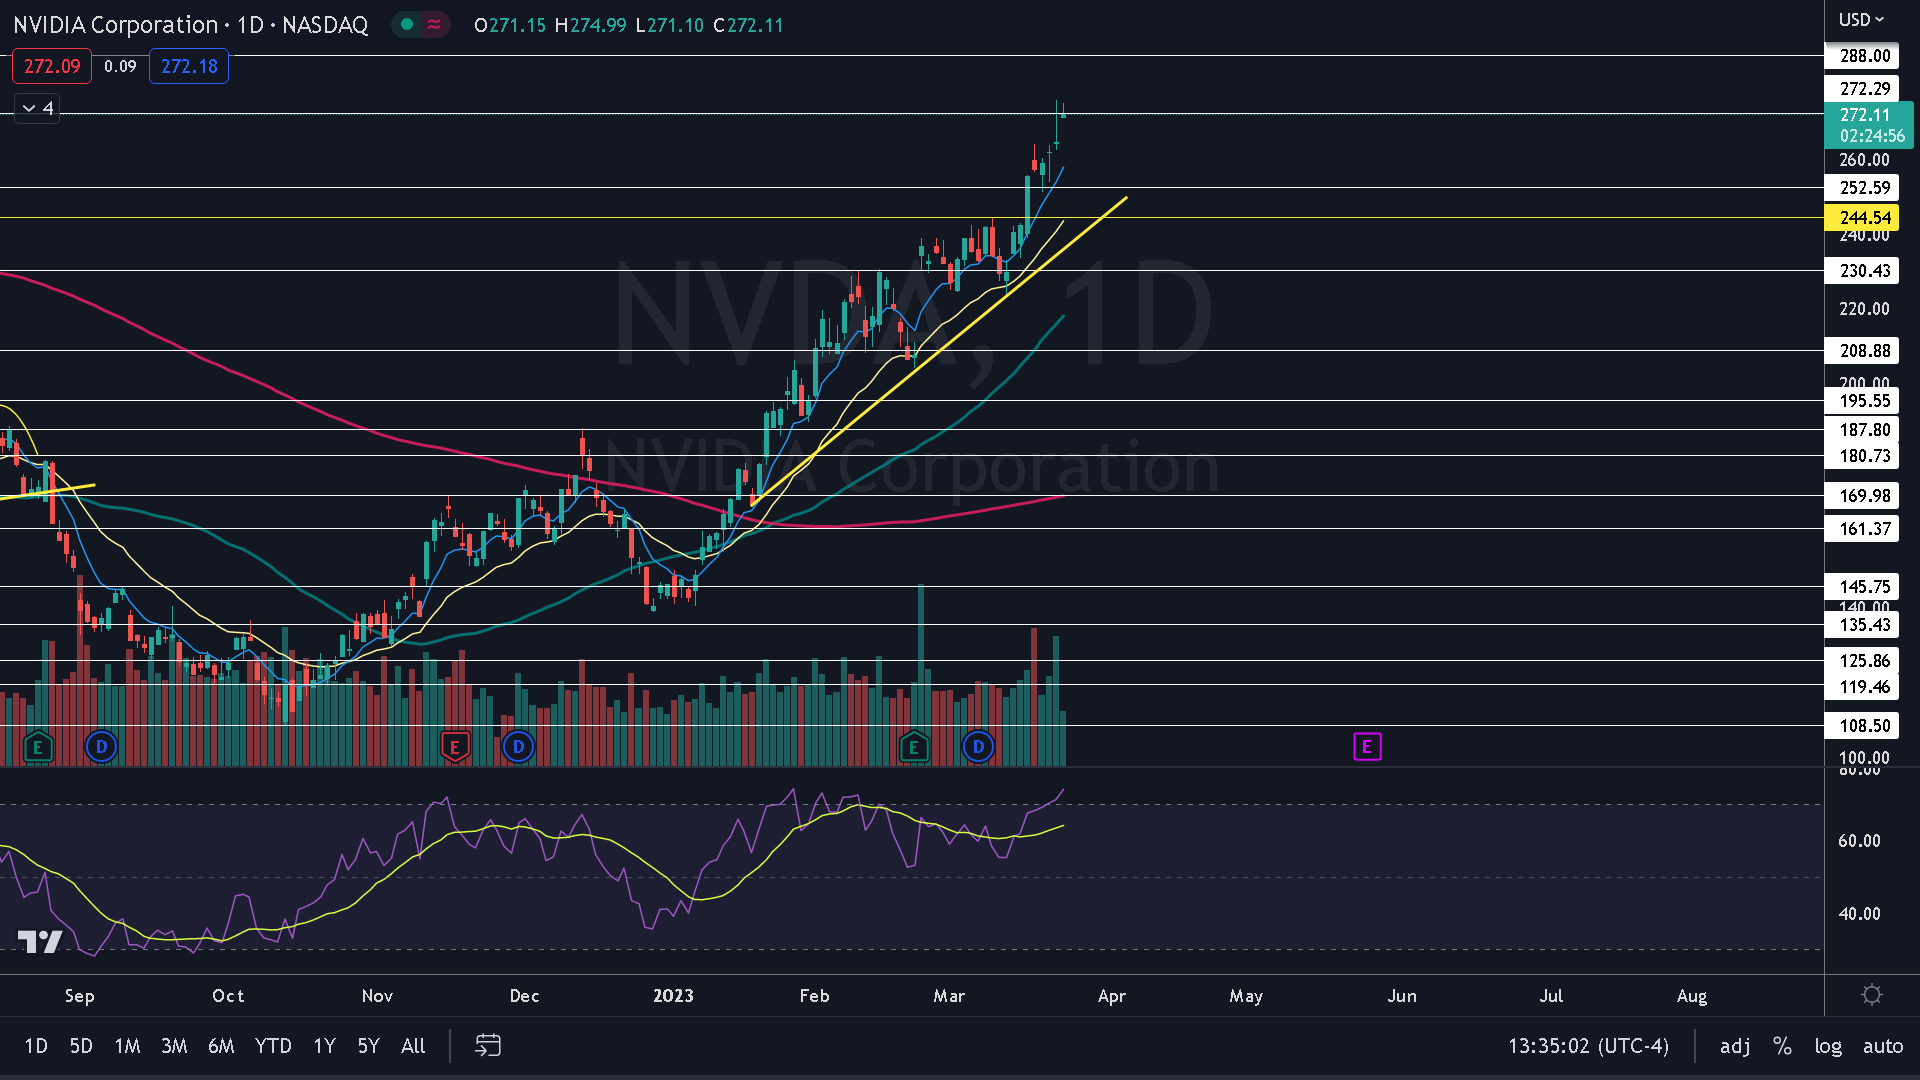Click the Apr label on time axis
This screenshot has width=1920, height=1080.
tap(1112, 996)
